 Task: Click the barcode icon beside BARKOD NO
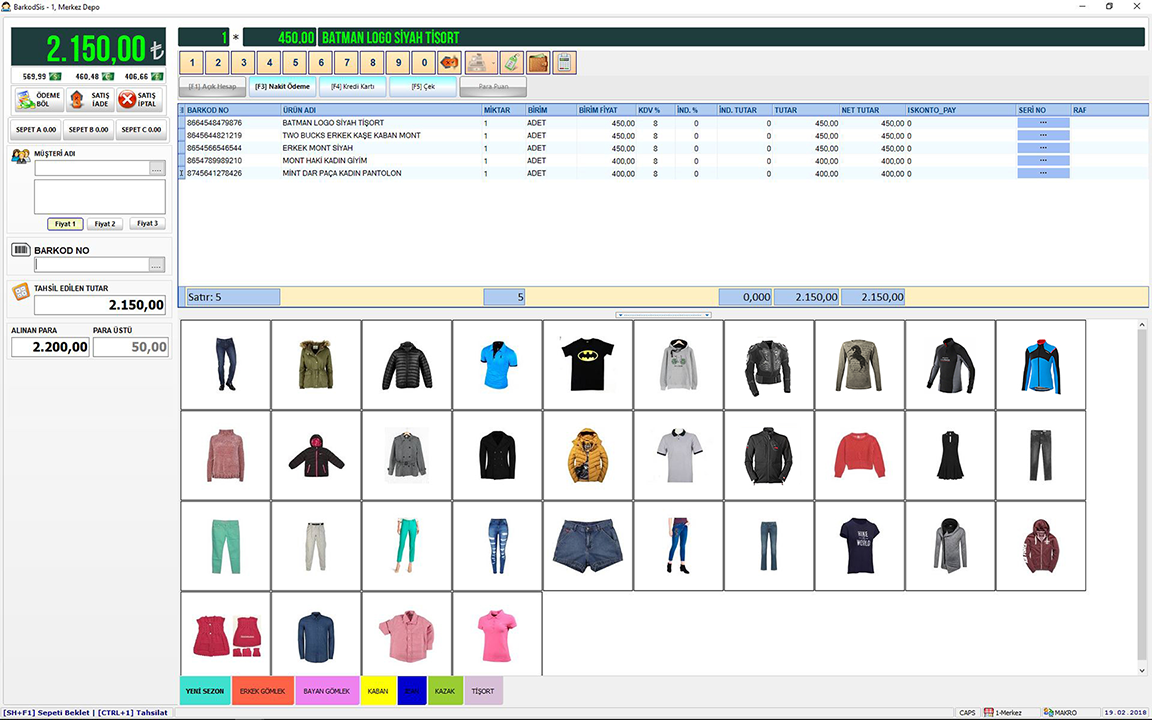21,250
